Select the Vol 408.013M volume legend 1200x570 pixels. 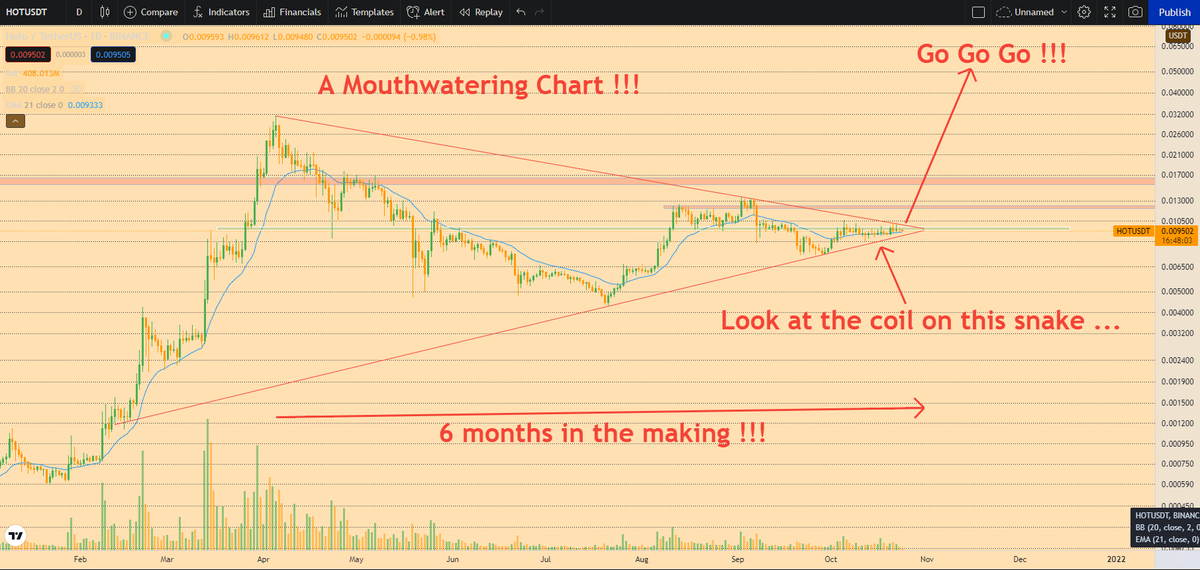click(34, 73)
